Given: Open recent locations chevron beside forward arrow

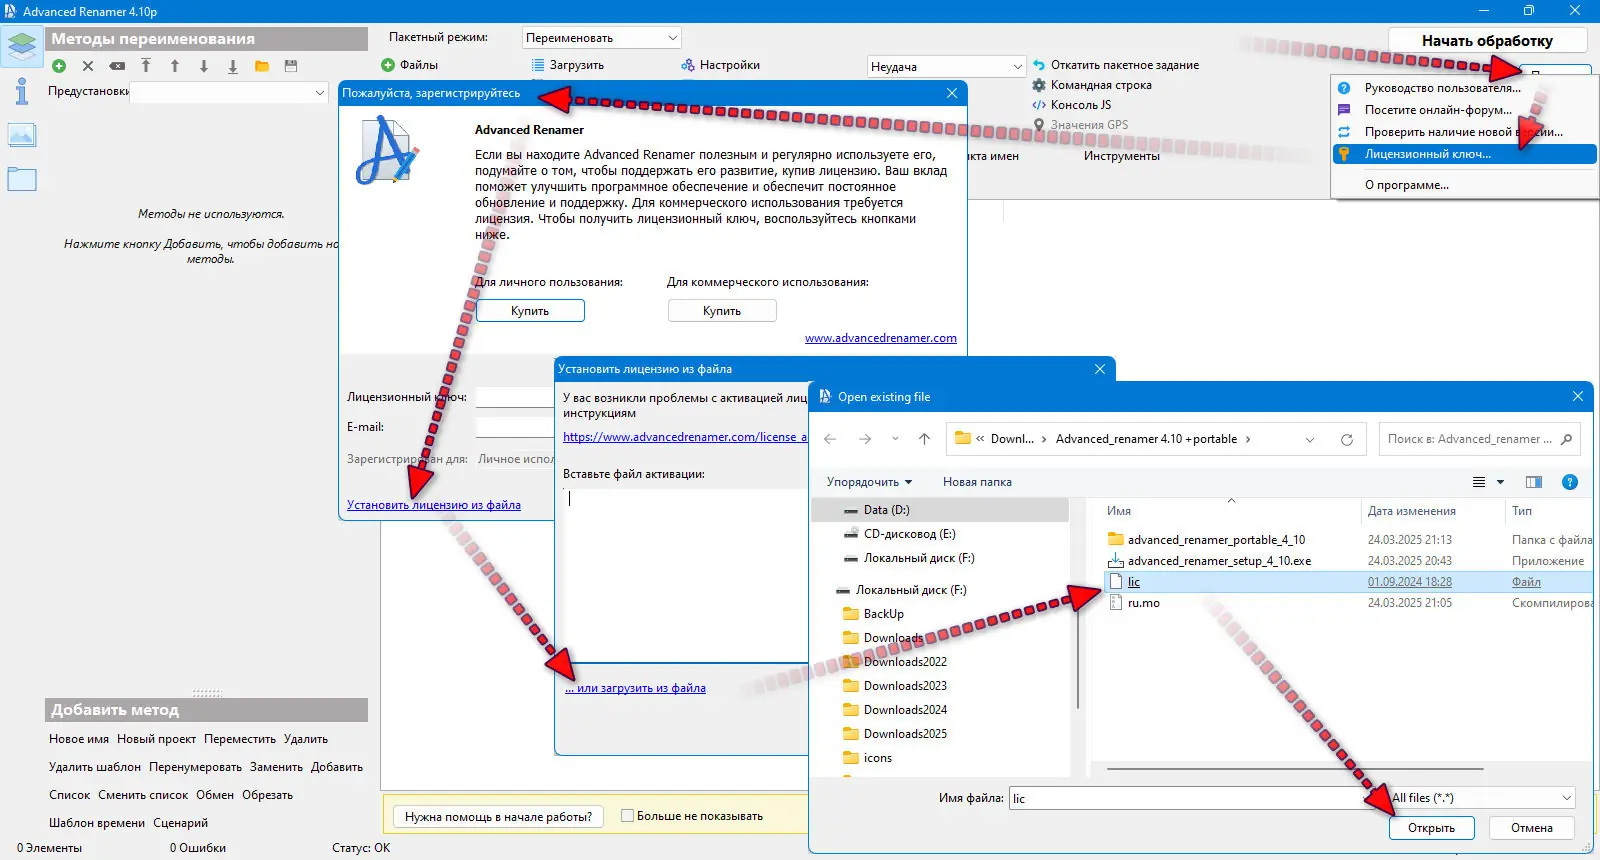Looking at the screenshot, I should (895, 439).
